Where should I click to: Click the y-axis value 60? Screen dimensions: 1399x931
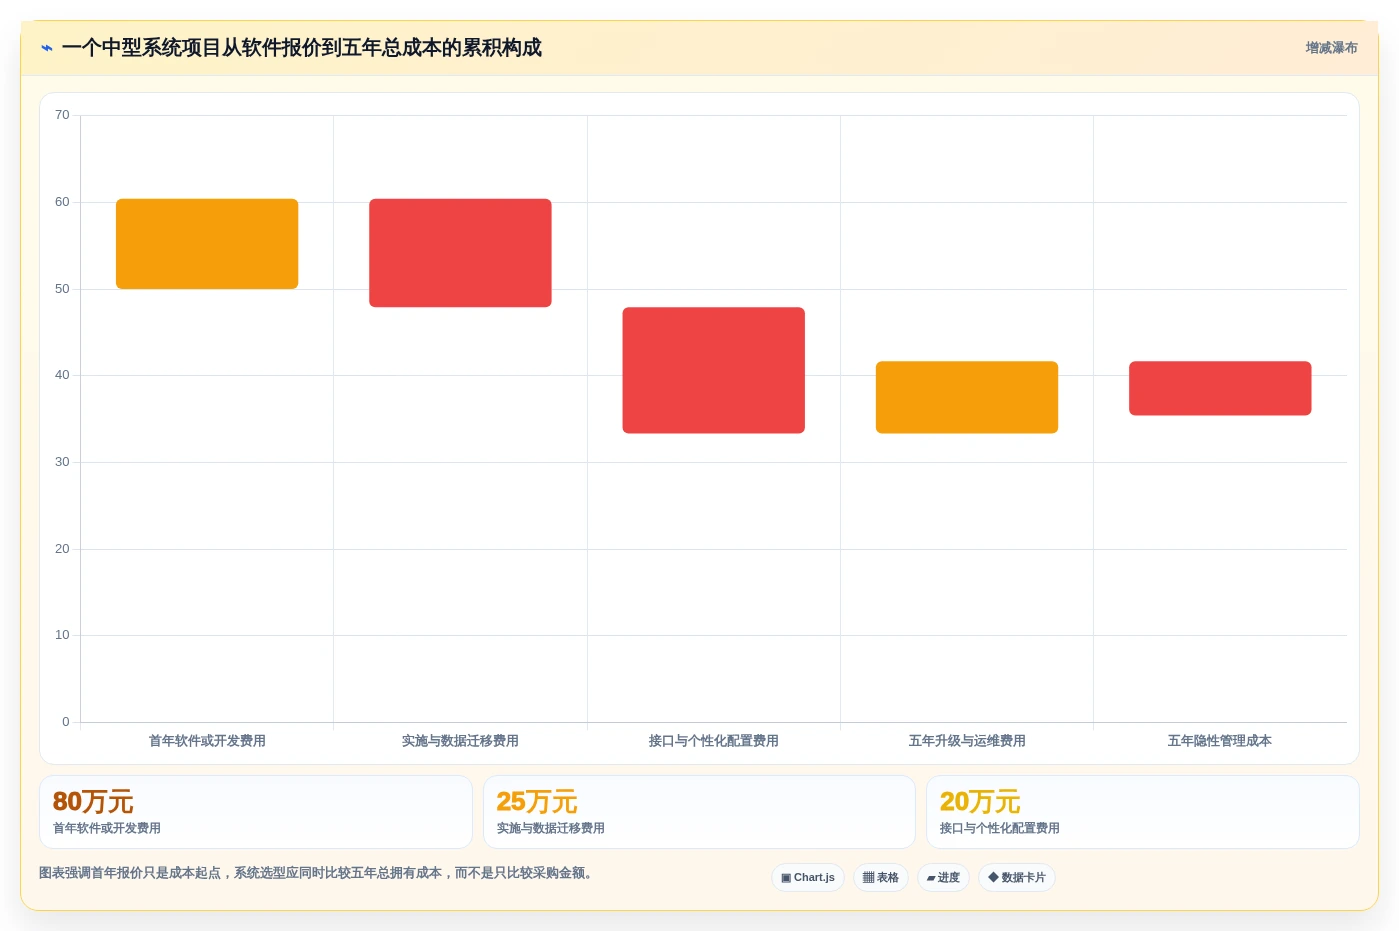coord(62,202)
